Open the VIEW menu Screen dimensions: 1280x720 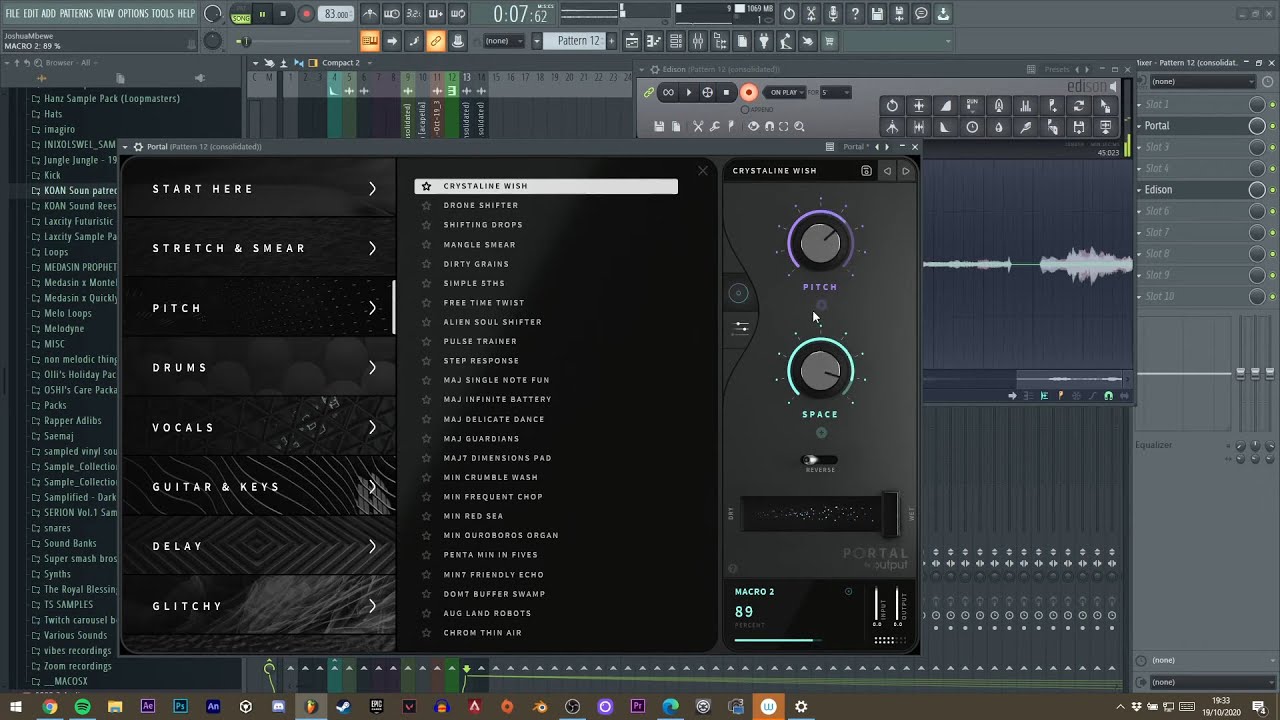pos(105,14)
